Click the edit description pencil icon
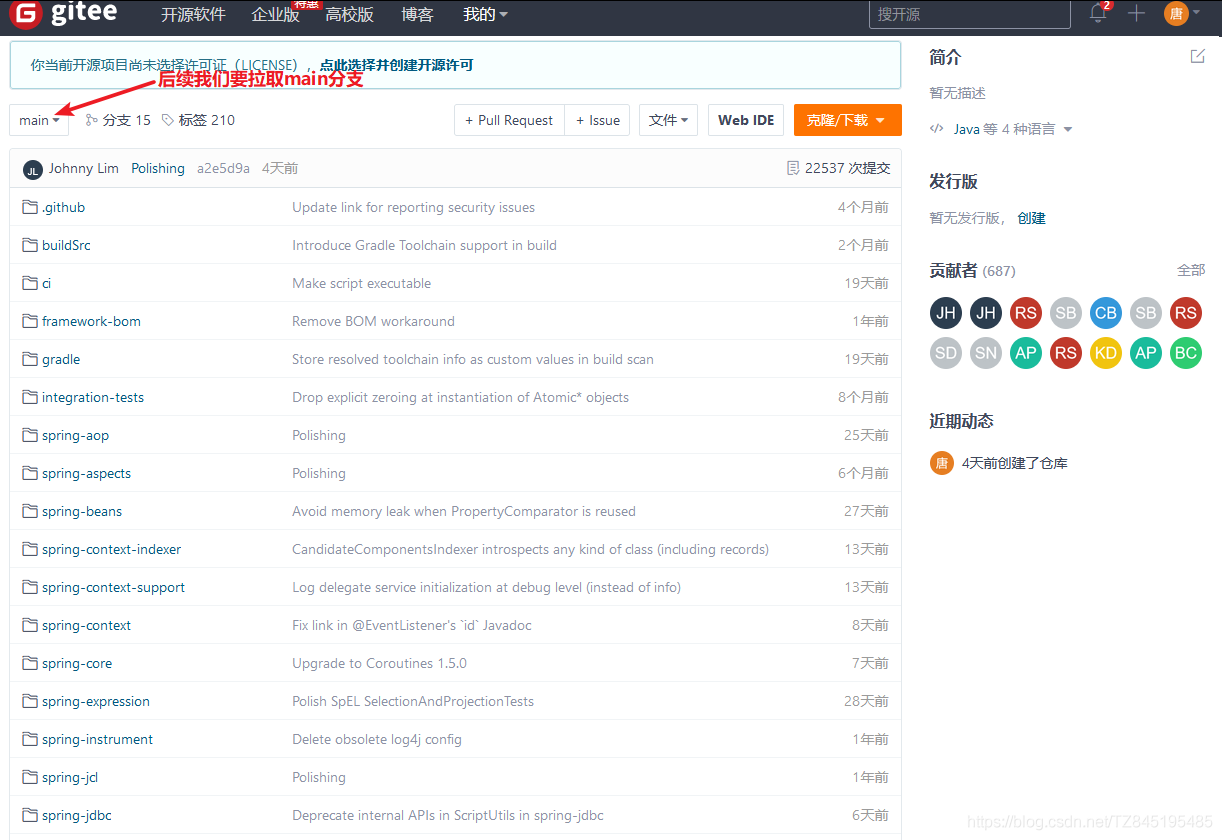The width and height of the screenshot is (1222, 840). [1197, 57]
